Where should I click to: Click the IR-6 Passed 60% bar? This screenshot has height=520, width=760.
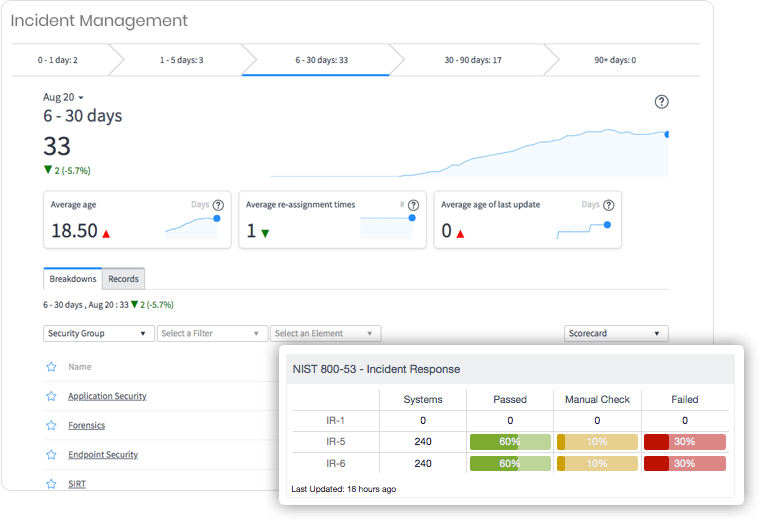[x=510, y=464]
